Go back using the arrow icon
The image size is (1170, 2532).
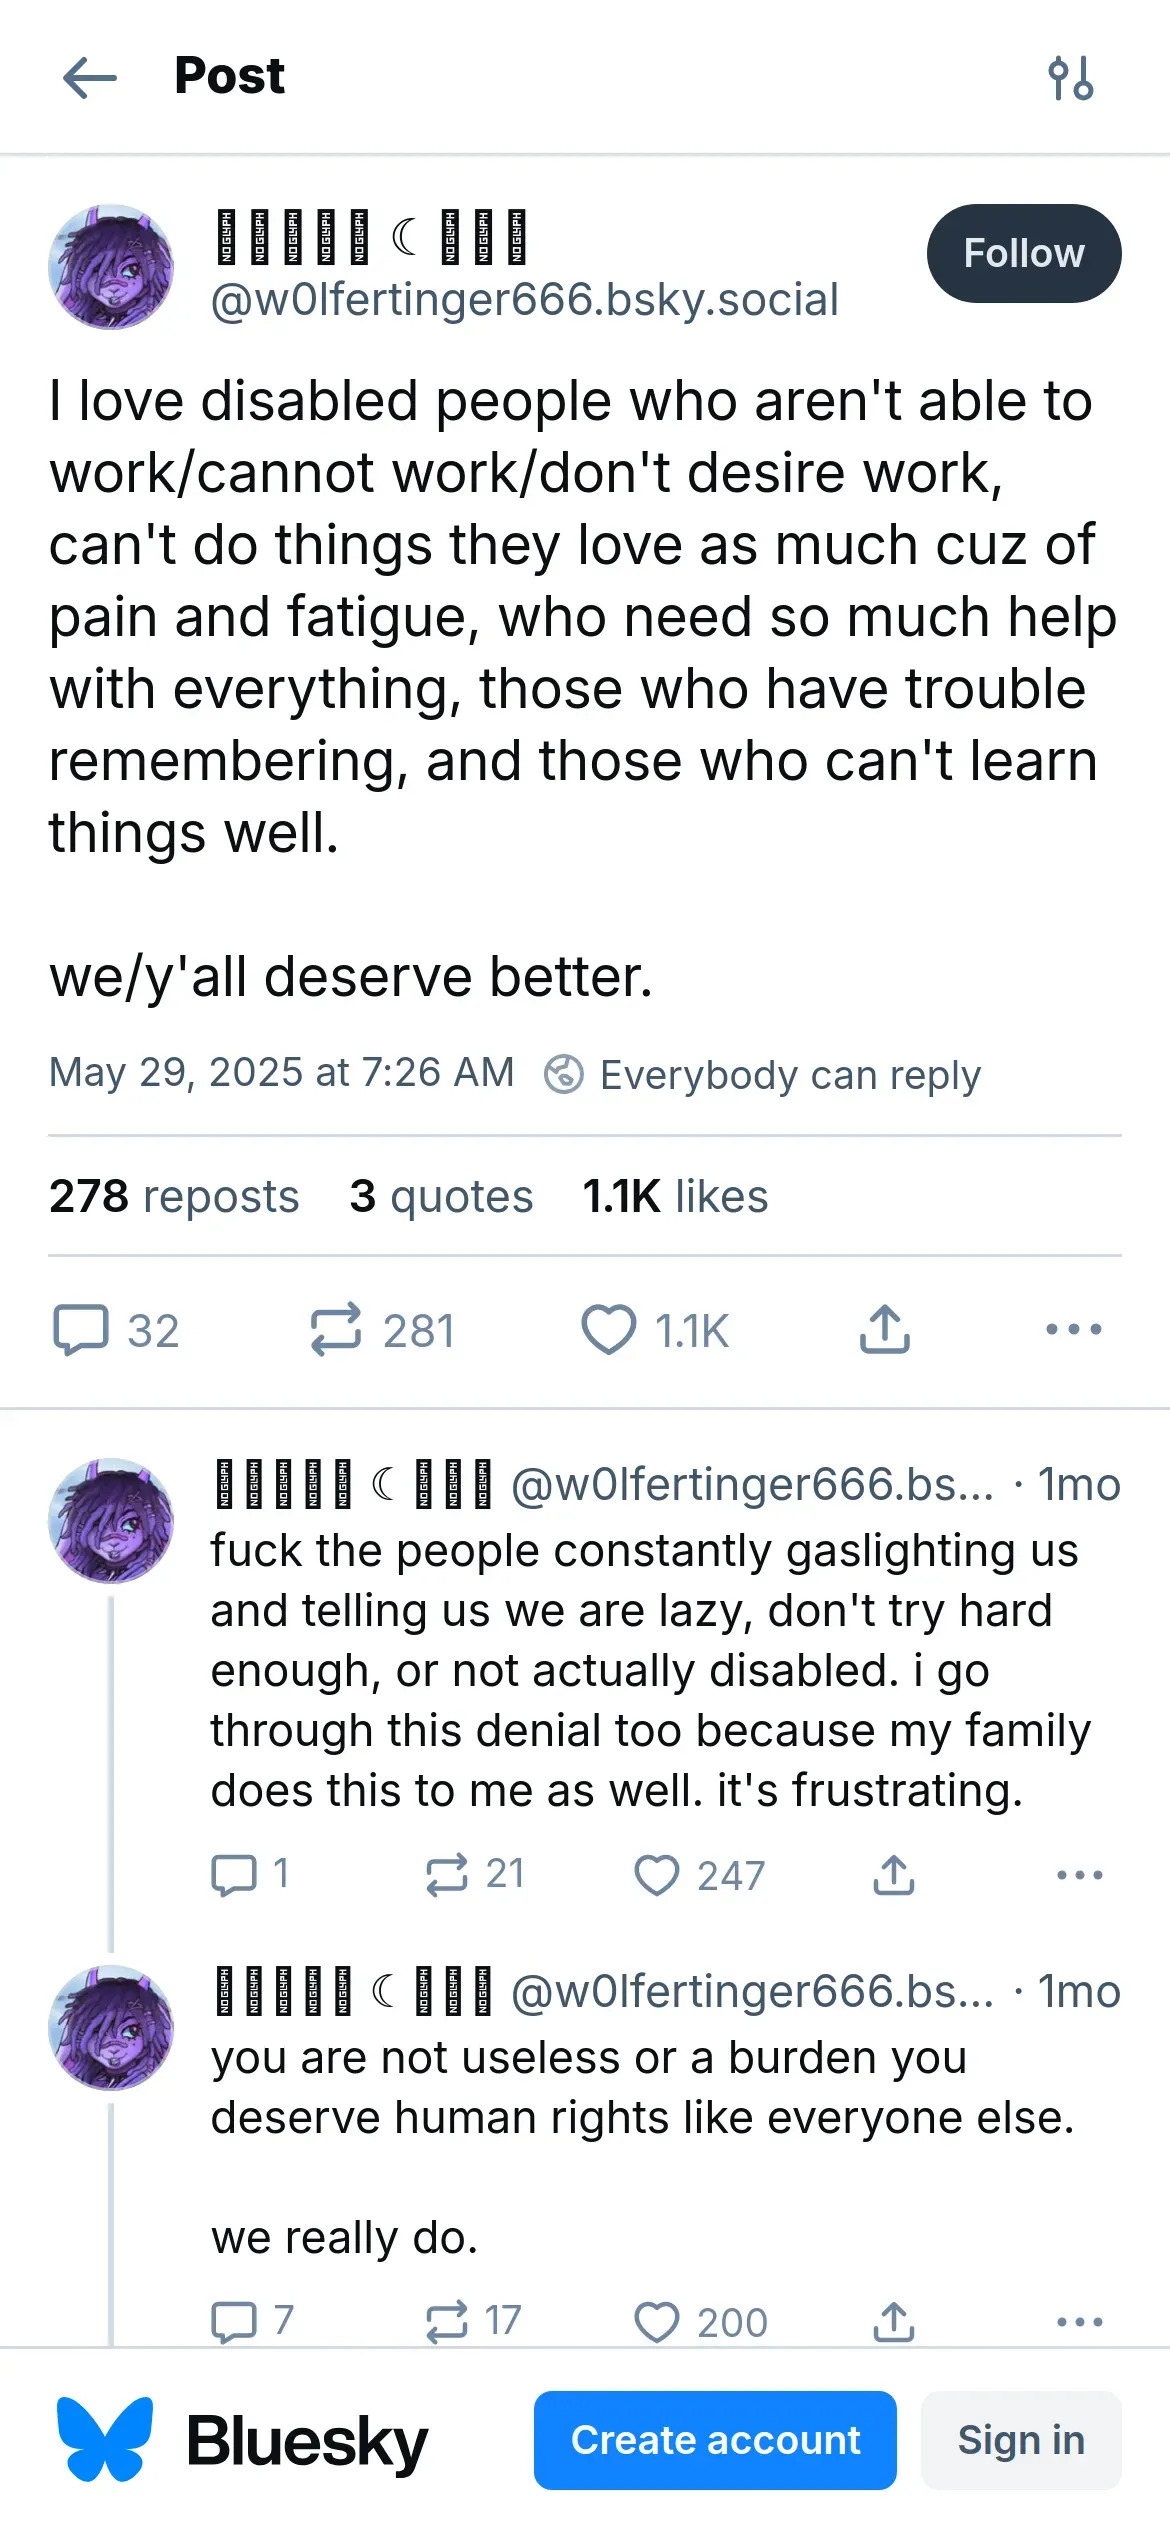(90, 78)
